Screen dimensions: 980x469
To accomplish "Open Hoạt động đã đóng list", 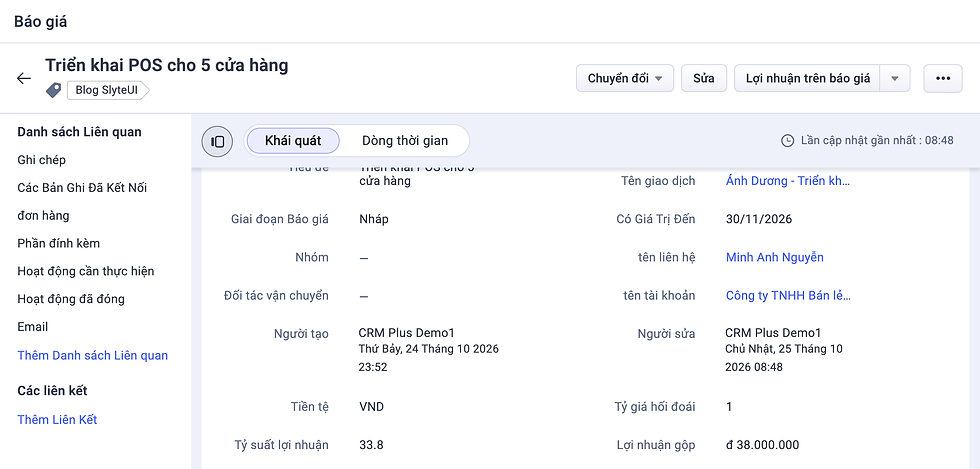I will point(71,299).
